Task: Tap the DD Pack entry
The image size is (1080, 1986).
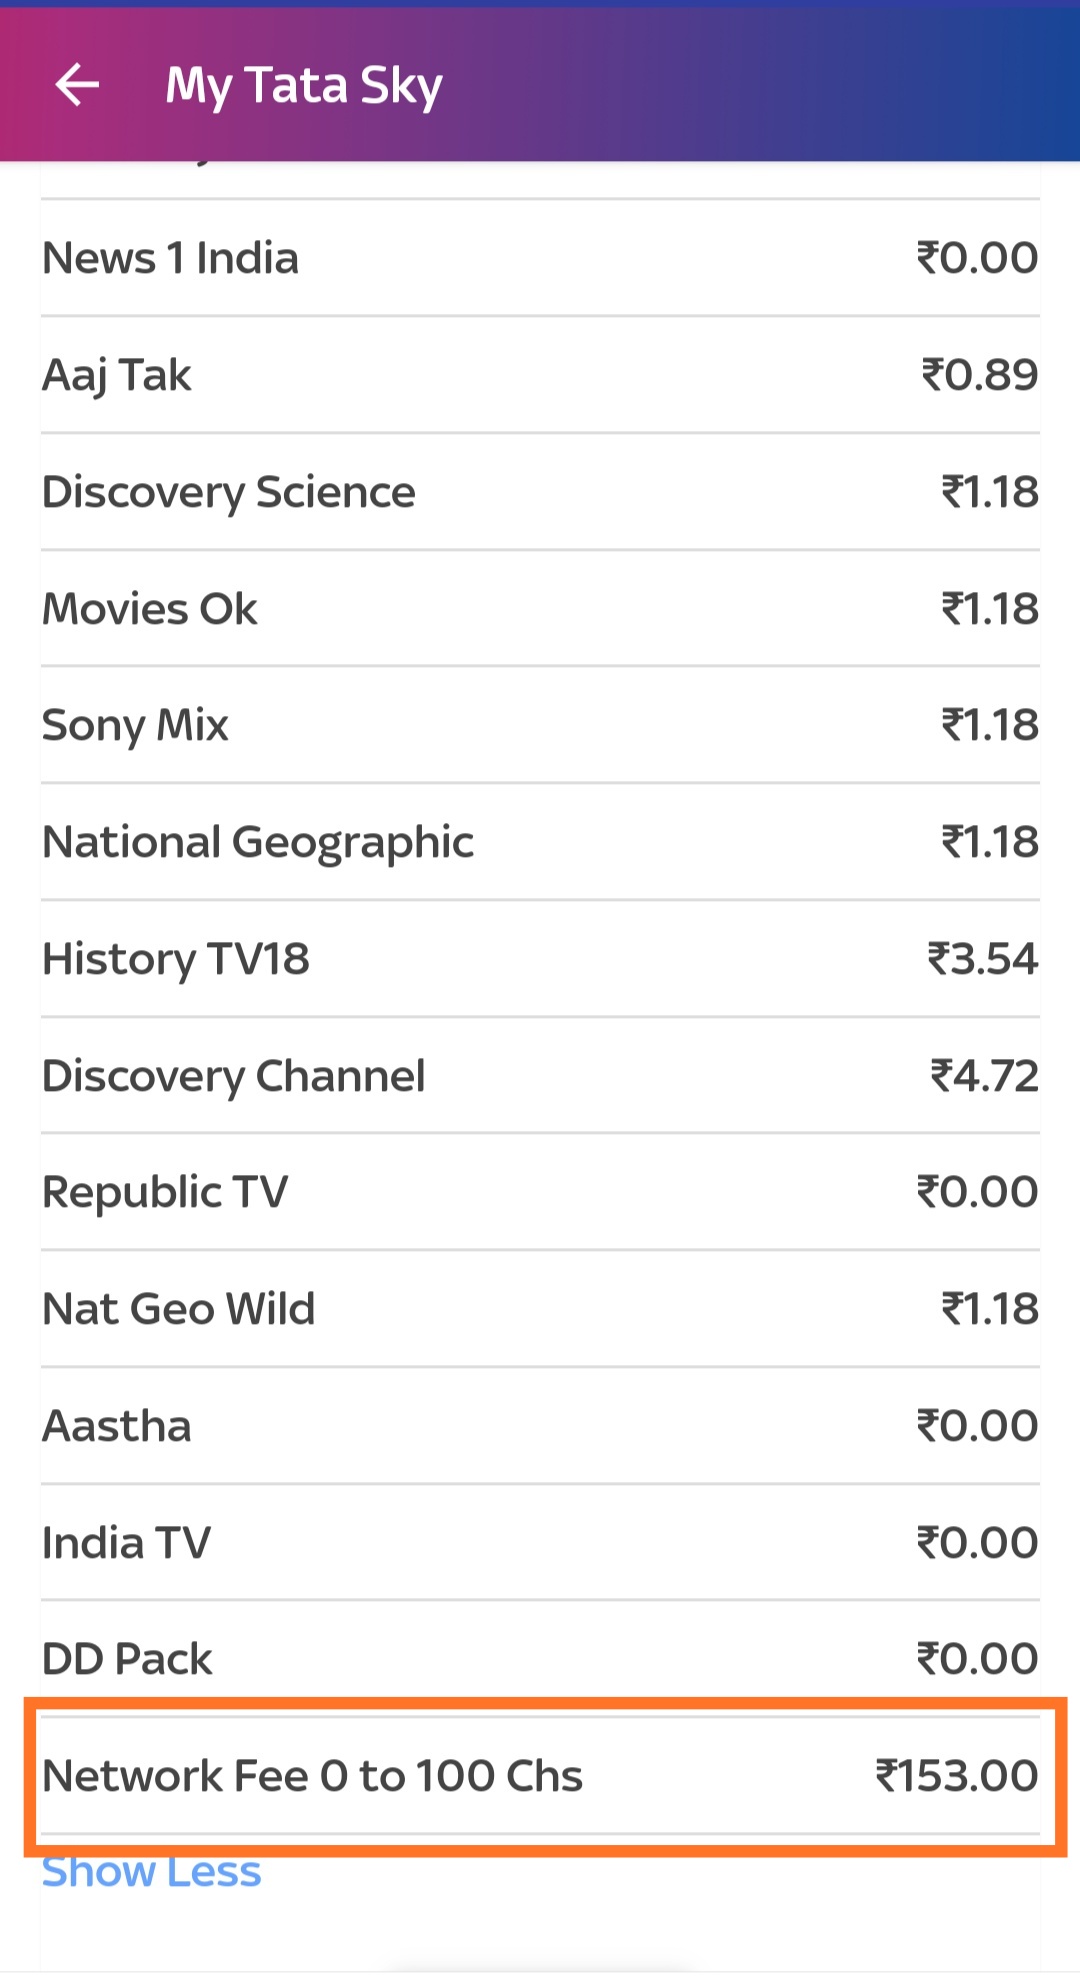Action: tap(540, 1659)
